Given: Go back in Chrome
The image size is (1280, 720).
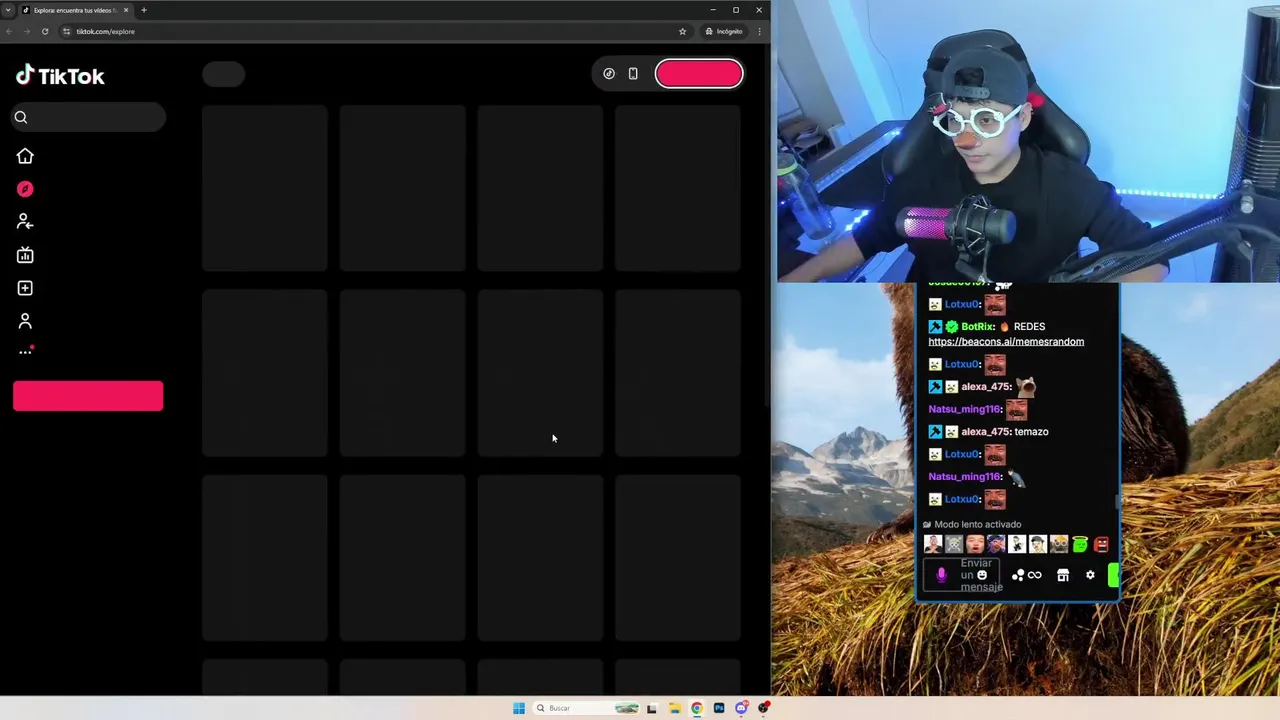Looking at the screenshot, I should 9,31.
